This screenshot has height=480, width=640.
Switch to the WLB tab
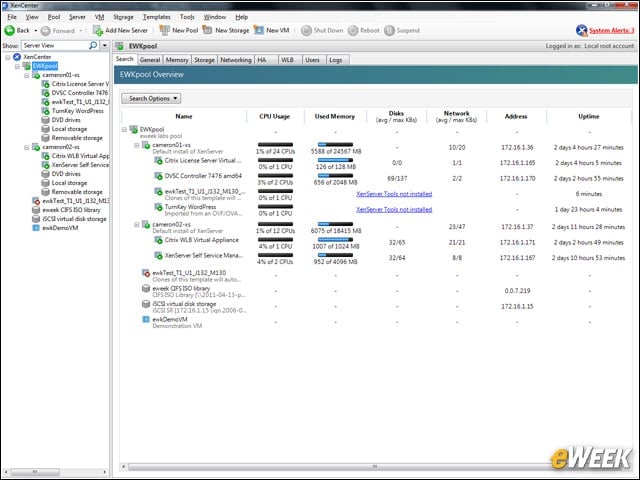point(287,60)
